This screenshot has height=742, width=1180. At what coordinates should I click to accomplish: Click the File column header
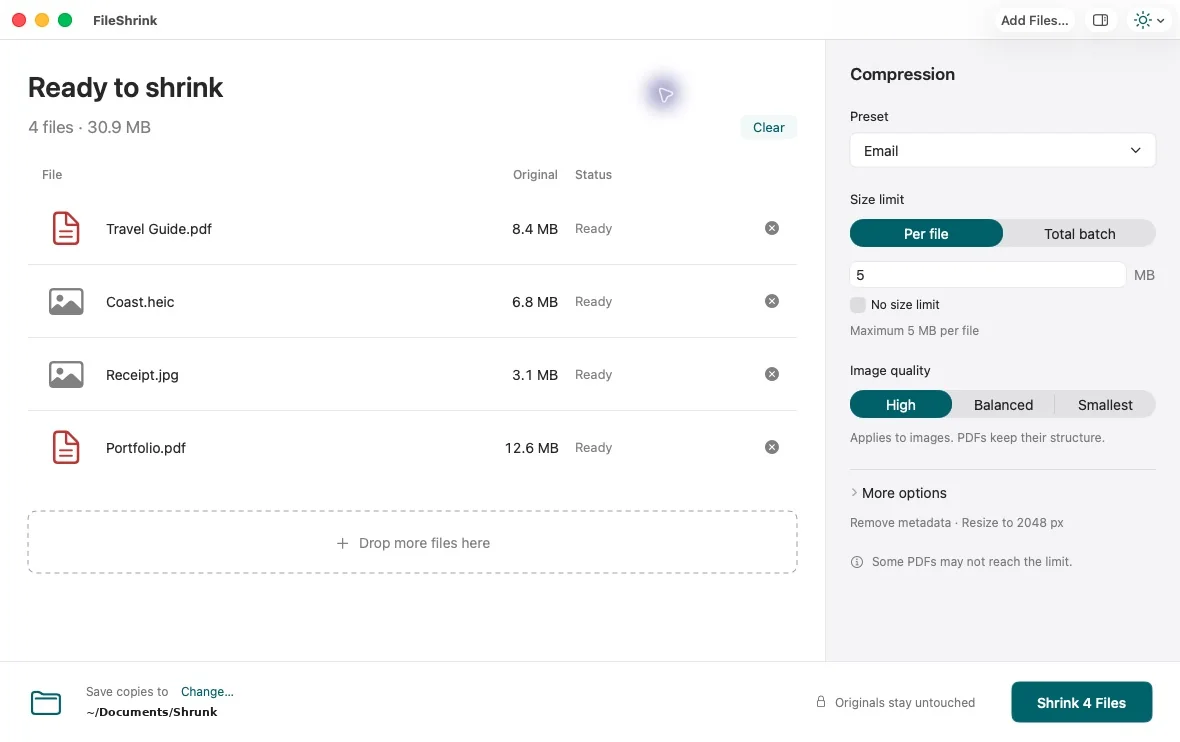(x=52, y=175)
